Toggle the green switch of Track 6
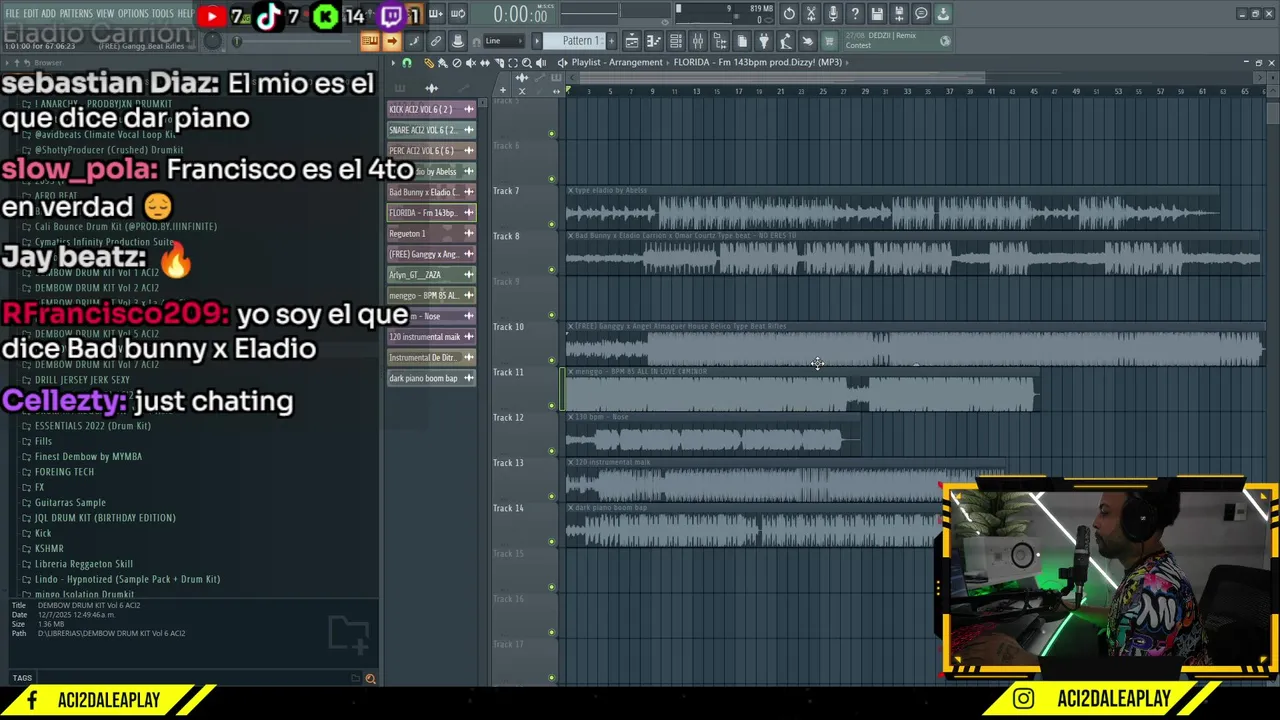The width and height of the screenshot is (1280, 720). tap(551, 179)
